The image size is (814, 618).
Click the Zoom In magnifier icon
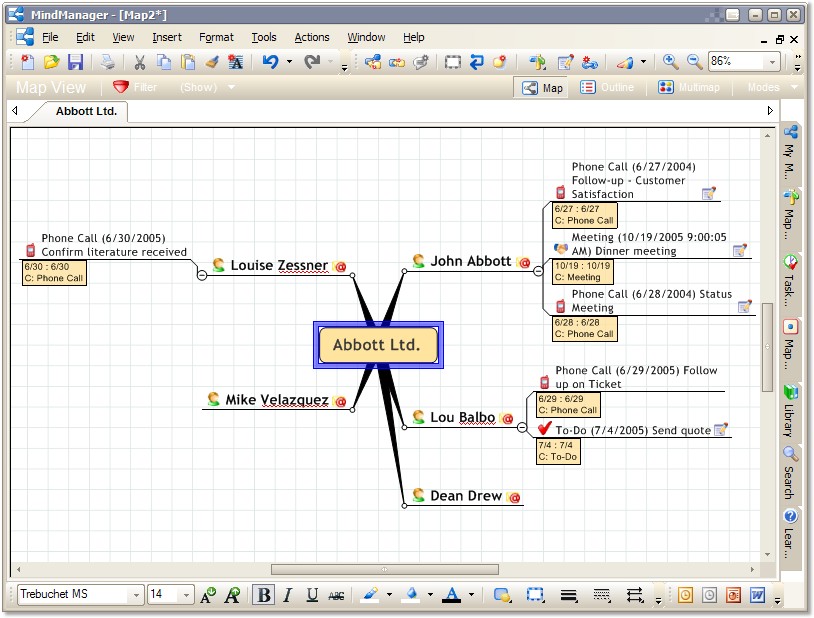(x=671, y=62)
